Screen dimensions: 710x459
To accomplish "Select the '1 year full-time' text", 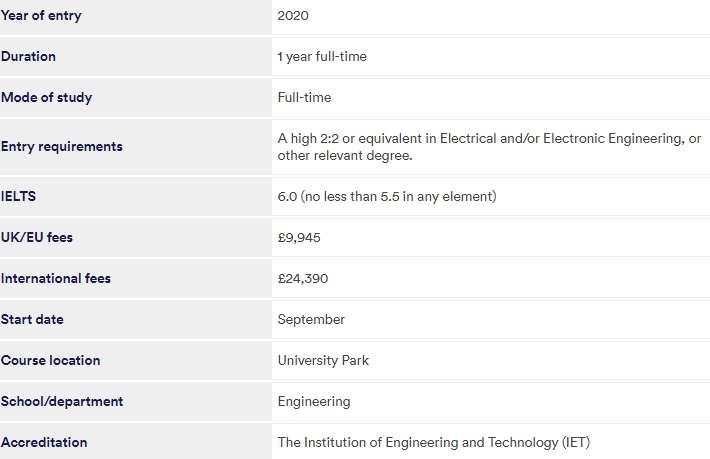I will point(322,57).
